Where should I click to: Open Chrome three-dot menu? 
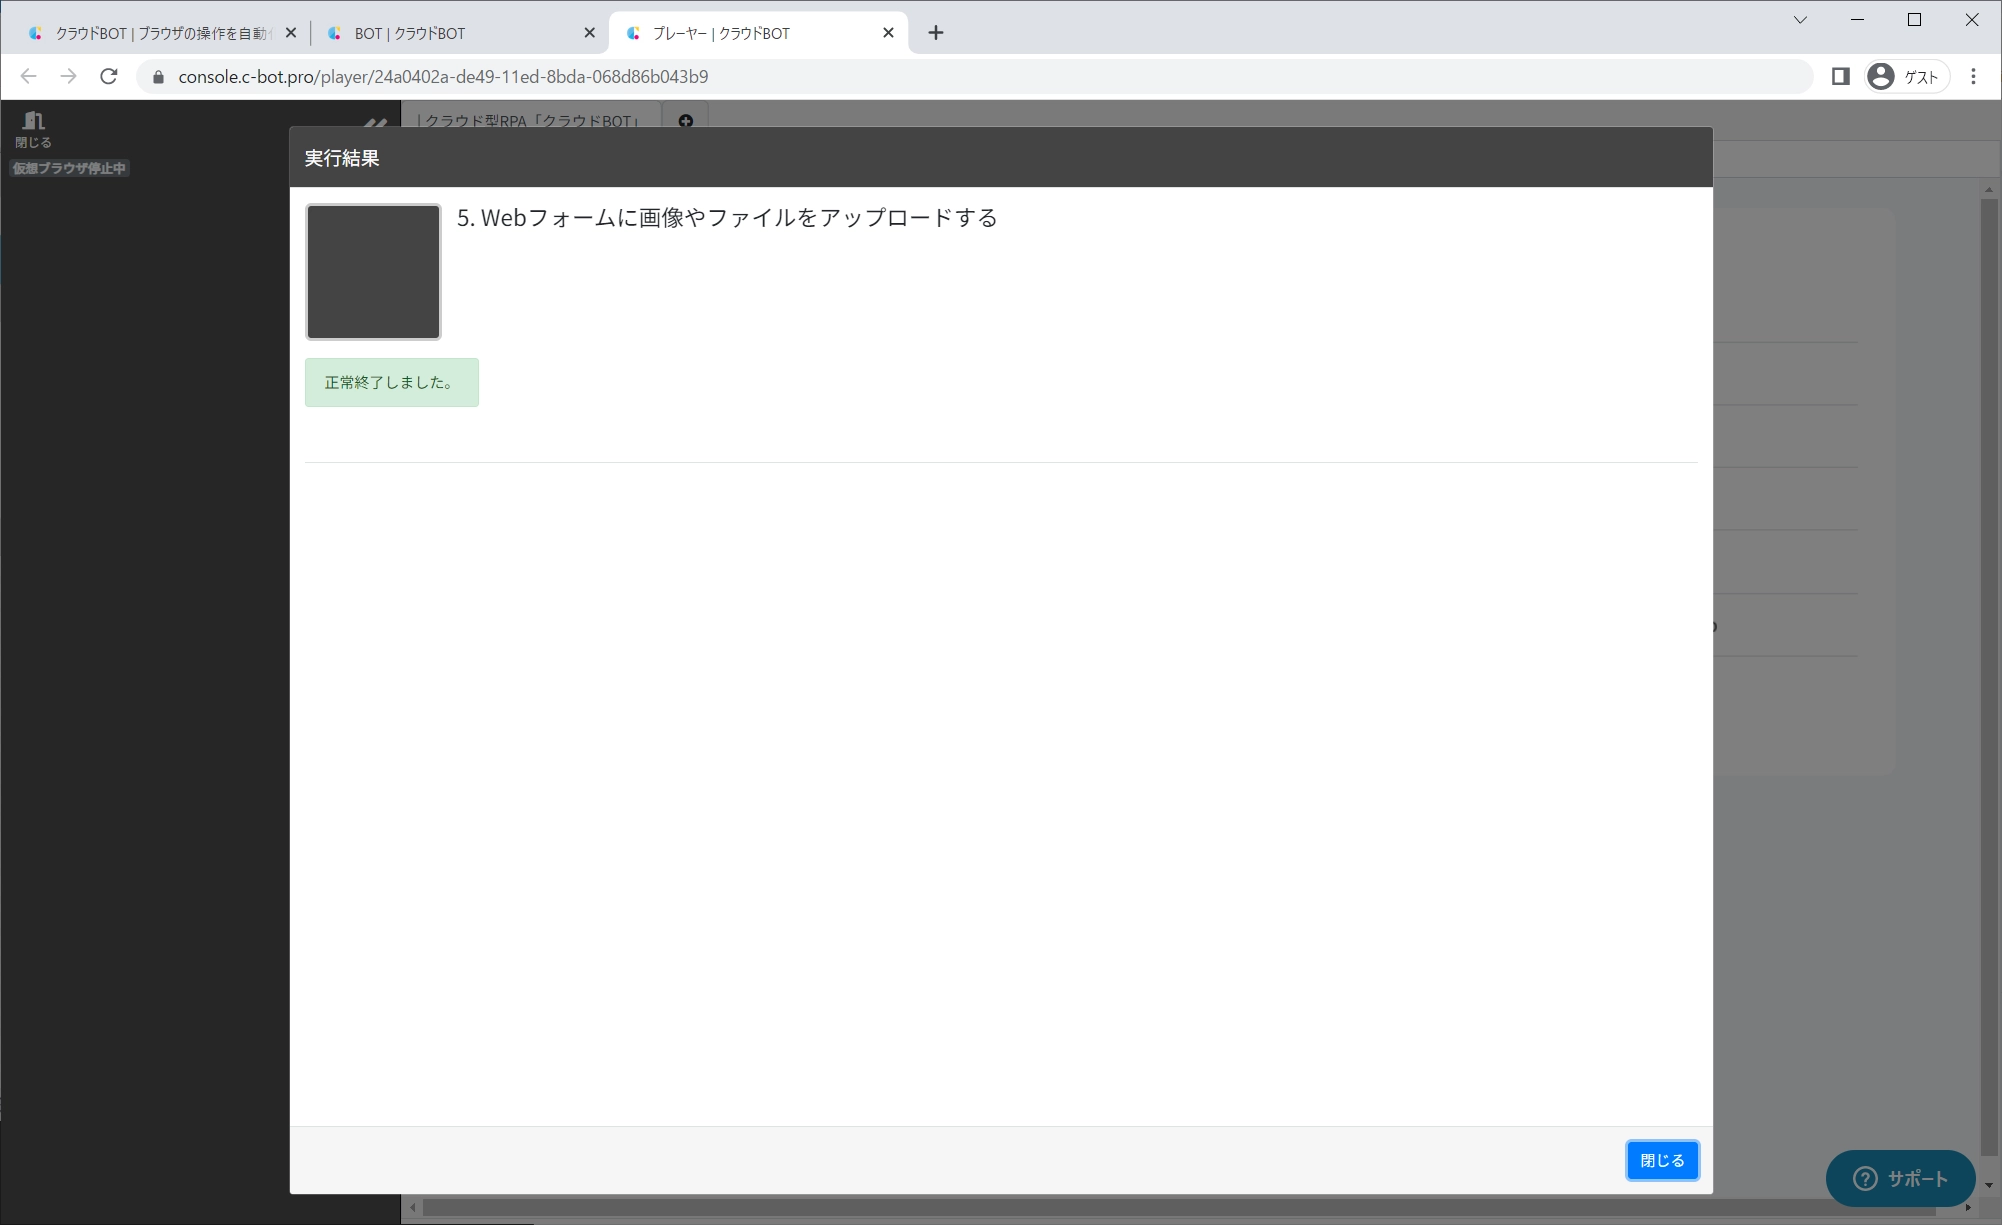pos(1973,77)
